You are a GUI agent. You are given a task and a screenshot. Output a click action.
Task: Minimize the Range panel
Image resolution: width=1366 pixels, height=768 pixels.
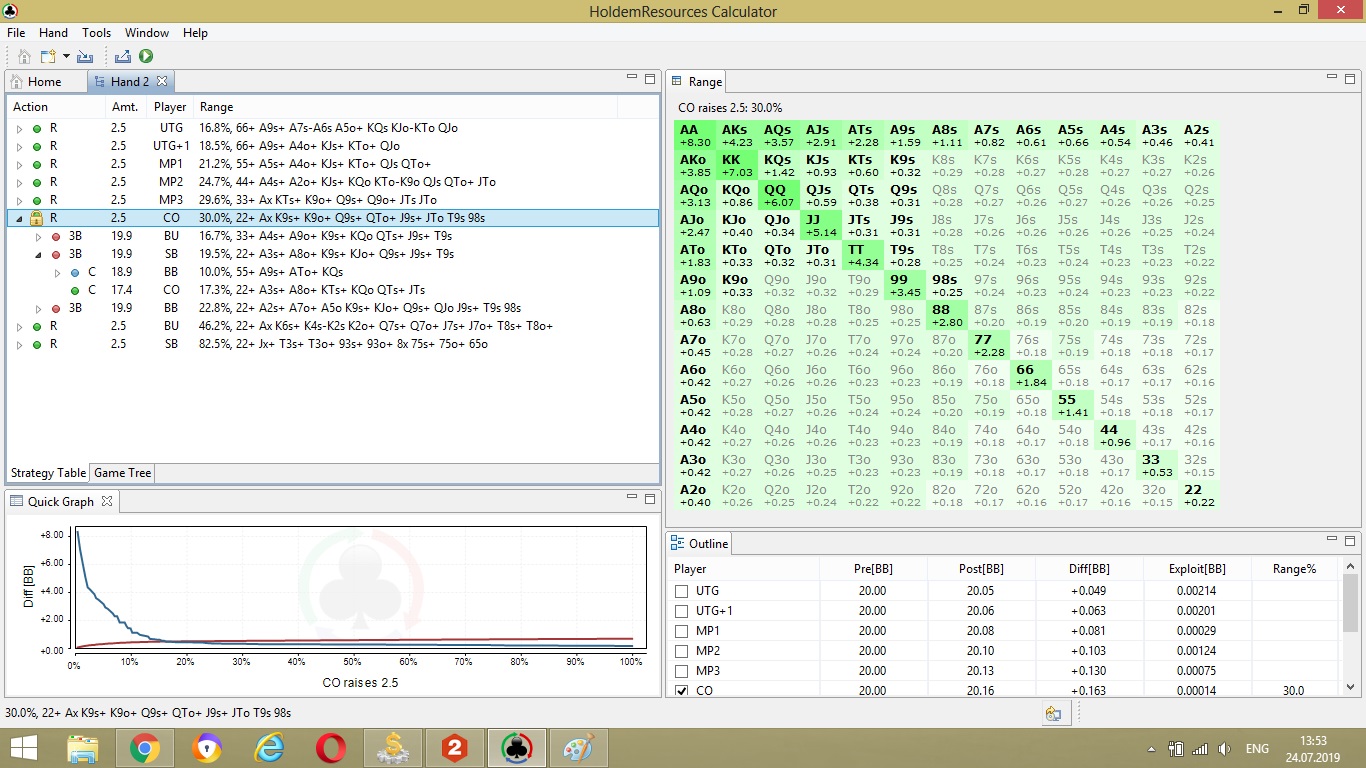(x=1332, y=77)
